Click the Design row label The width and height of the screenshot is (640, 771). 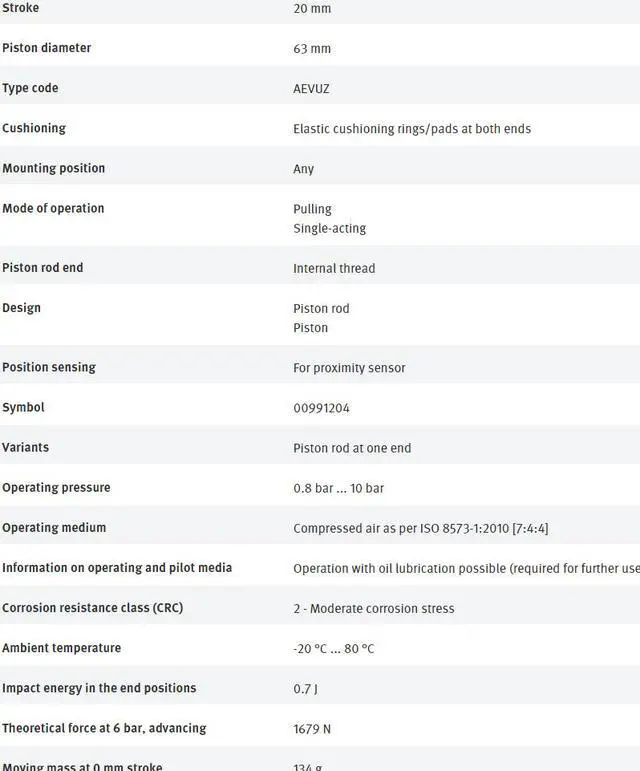click(x=21, y=307)
